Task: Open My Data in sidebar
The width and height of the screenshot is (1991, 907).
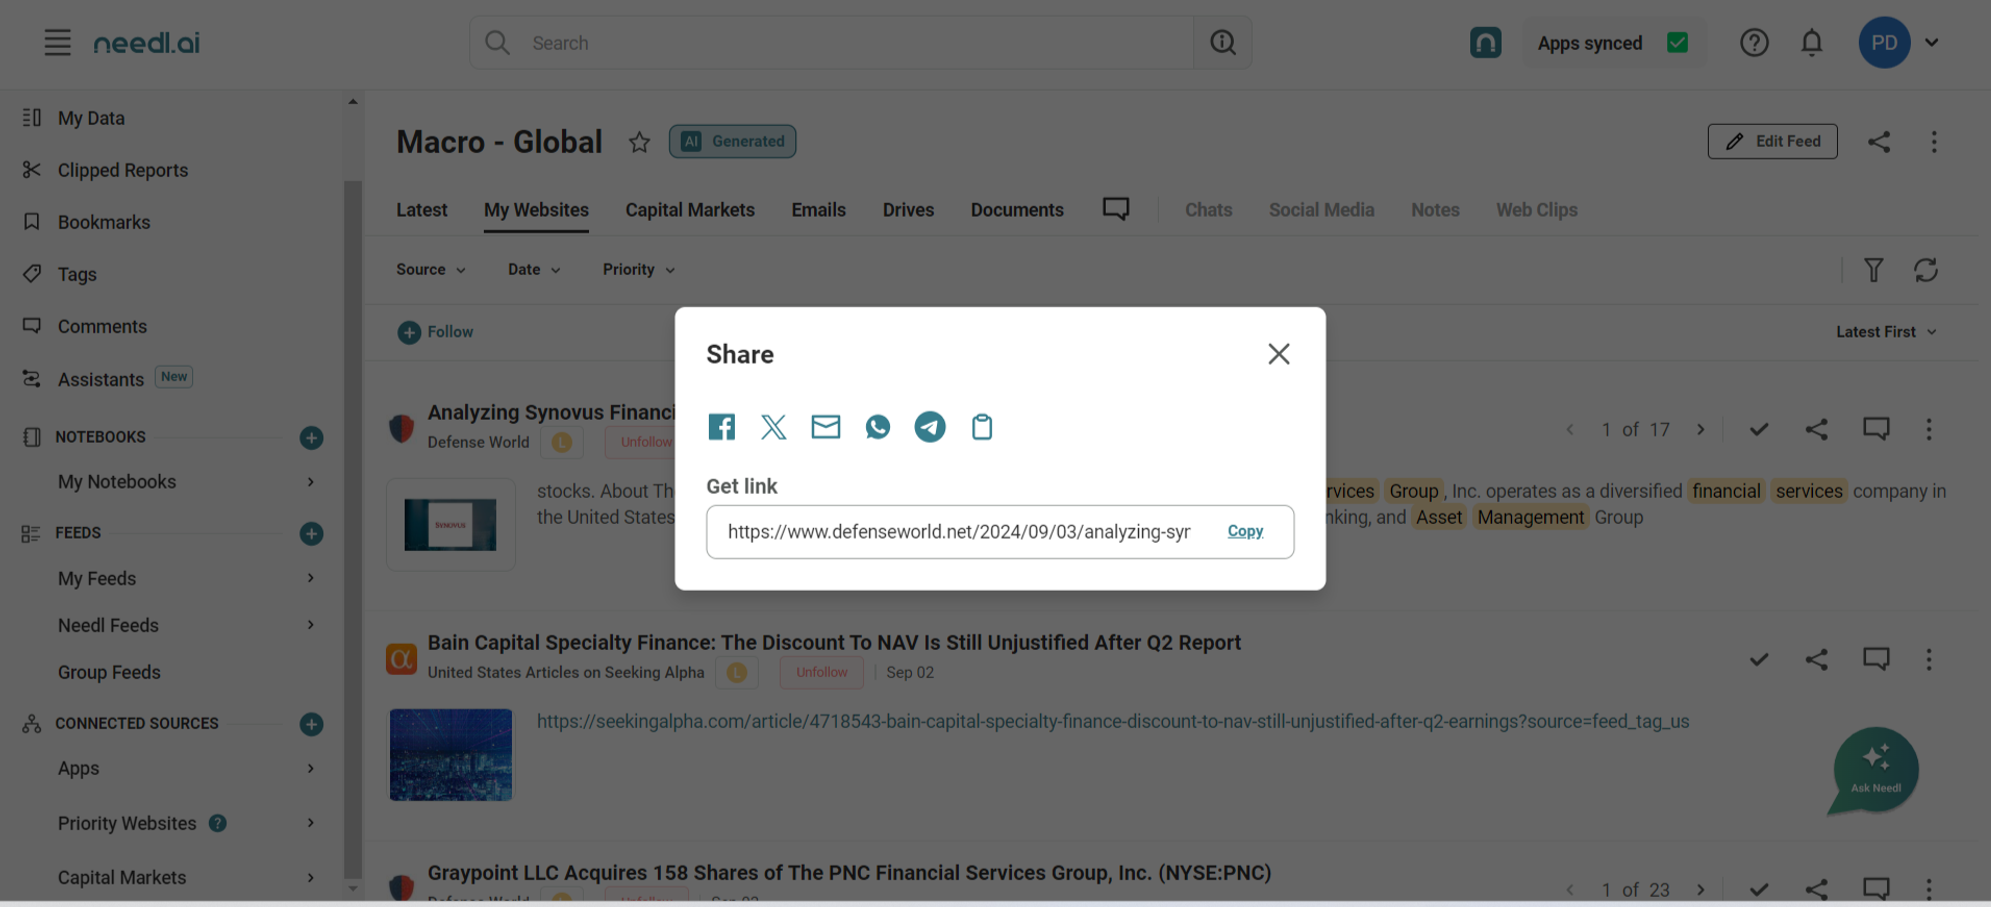Action: pyautogui.click(x=91, y=118)
